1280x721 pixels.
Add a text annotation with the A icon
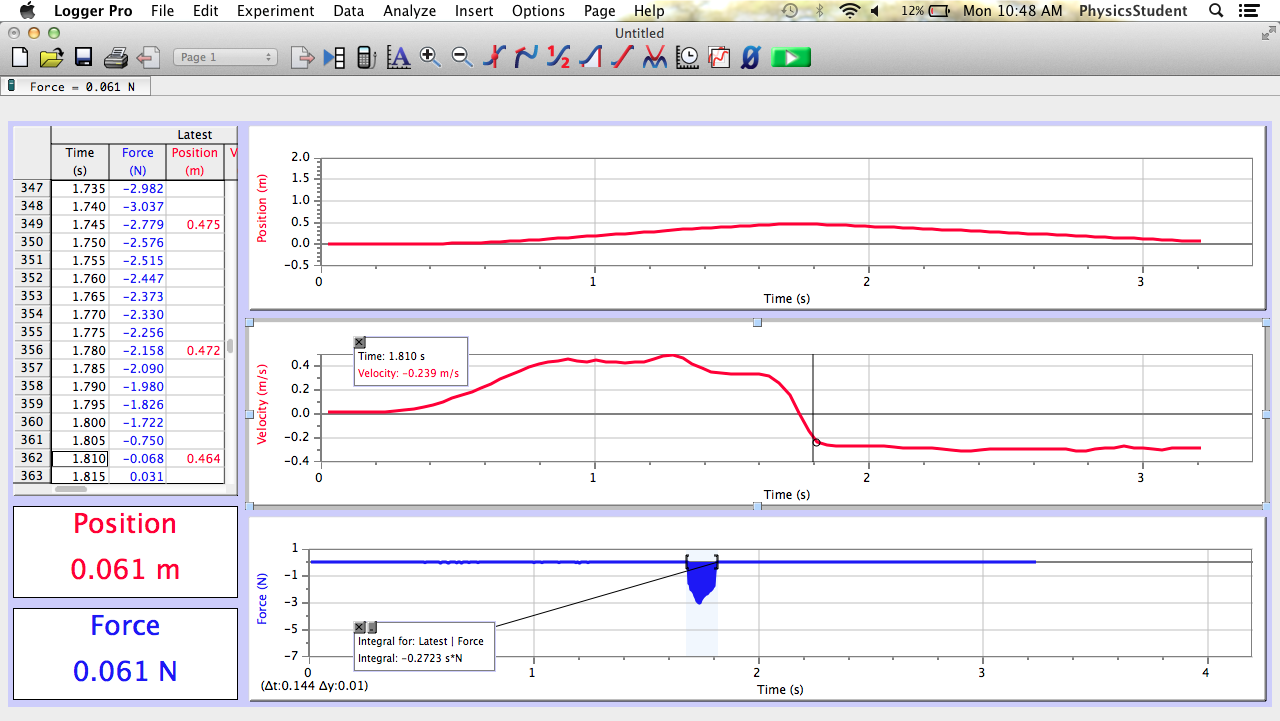tap(399, 57)
